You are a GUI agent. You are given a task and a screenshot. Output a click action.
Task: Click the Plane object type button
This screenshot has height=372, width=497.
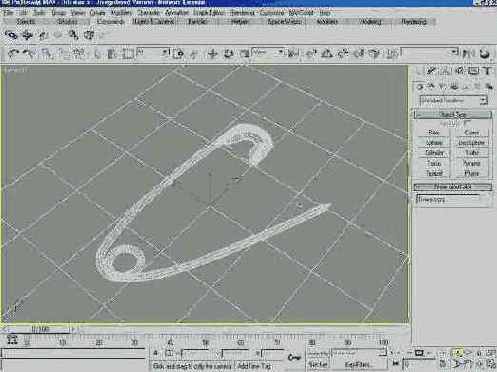472,173
